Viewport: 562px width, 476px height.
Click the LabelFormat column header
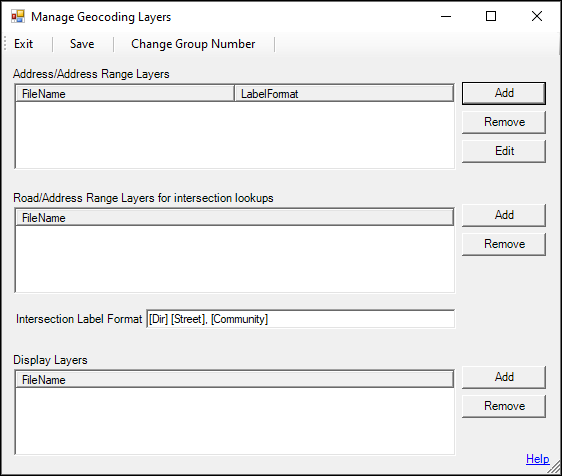pyautogui.click(x=344, y=94)
